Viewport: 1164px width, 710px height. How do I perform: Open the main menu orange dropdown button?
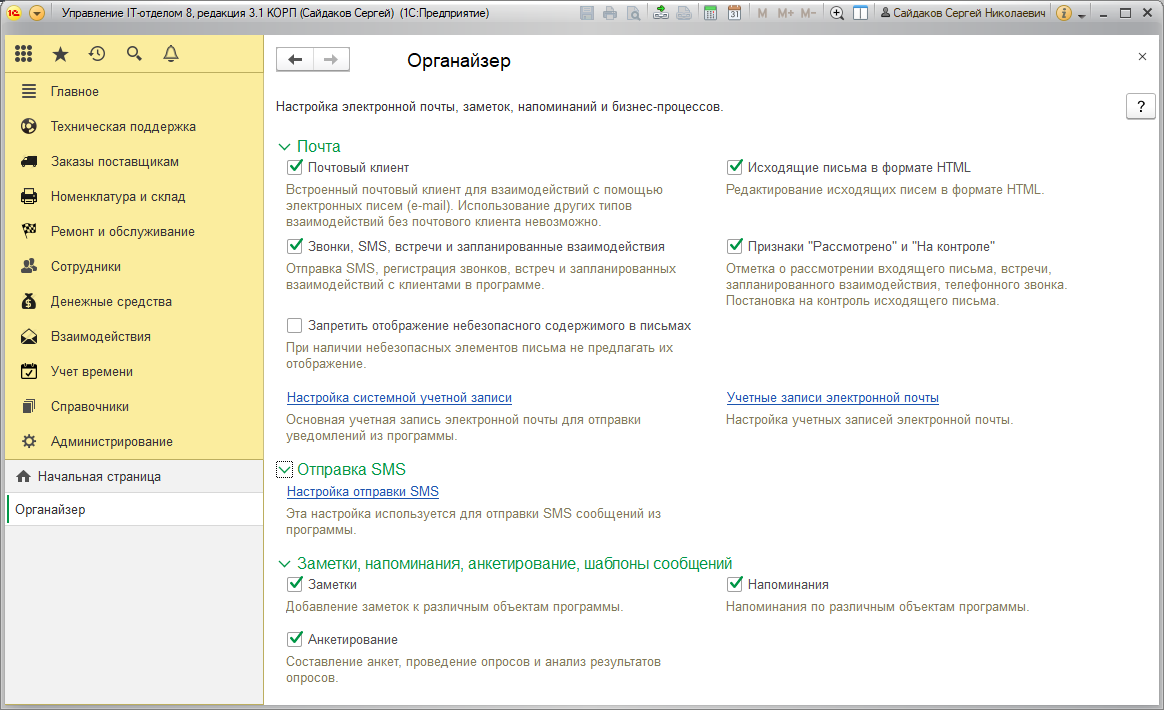[36, 13]
